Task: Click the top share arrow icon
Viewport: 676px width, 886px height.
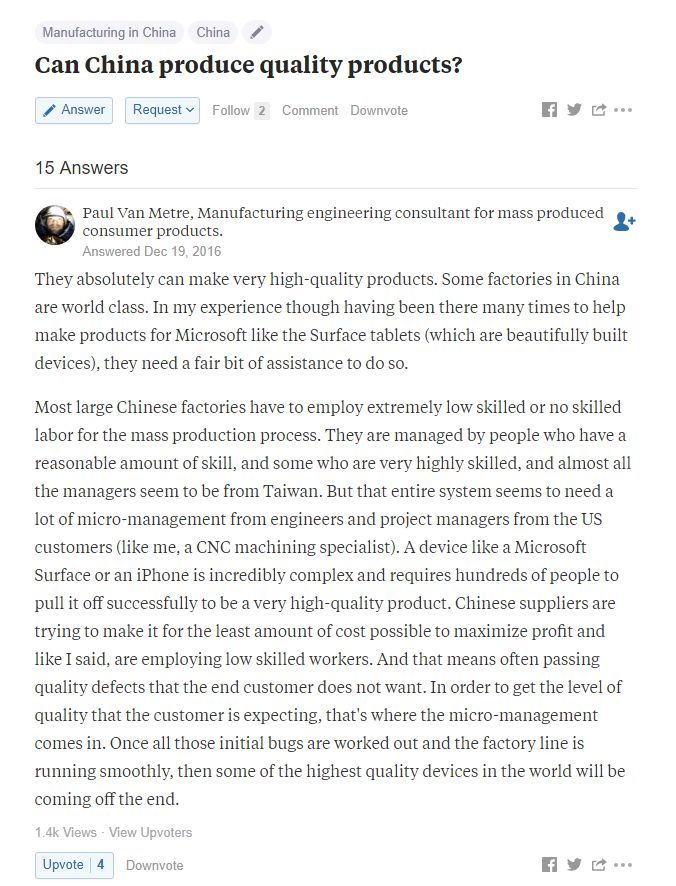Action: click(599, 110)
